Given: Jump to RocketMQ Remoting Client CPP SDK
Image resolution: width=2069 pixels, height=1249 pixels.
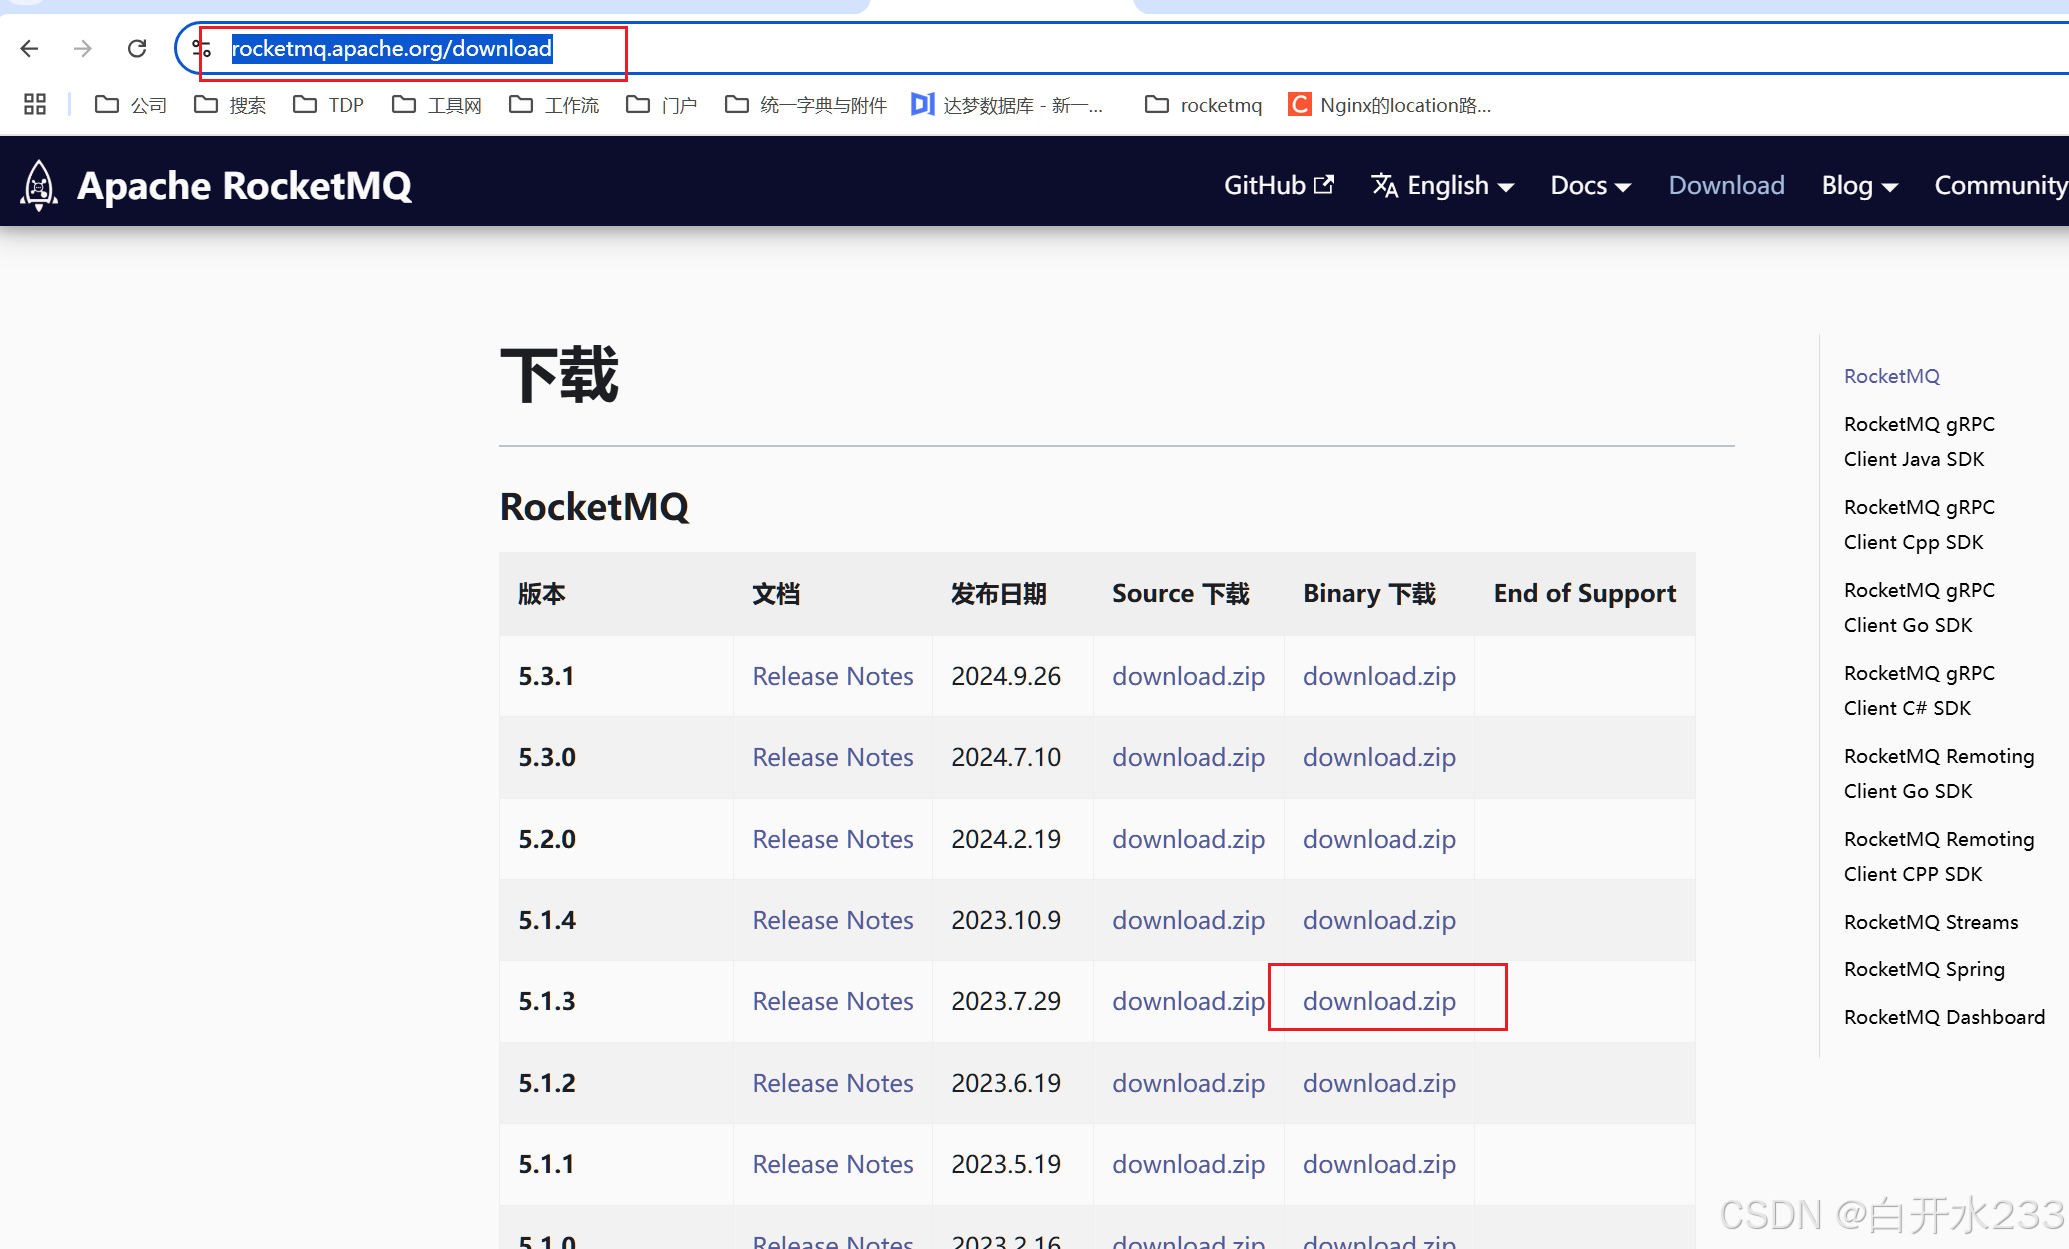Looking at the screenshot, I should (1939, 856).
